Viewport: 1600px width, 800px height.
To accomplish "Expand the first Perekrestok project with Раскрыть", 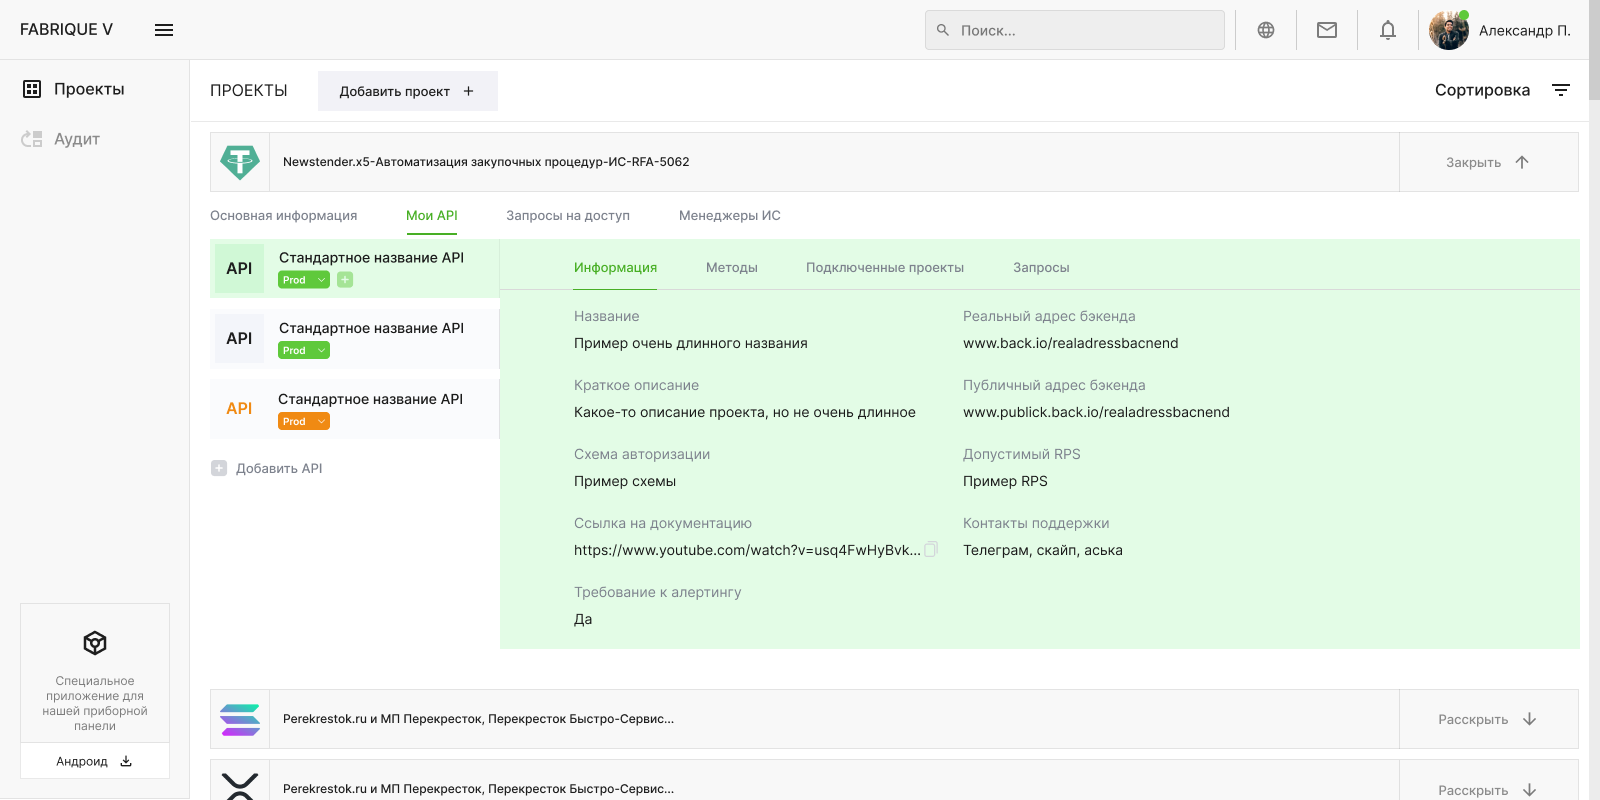I will click(x=1488, y=719).
